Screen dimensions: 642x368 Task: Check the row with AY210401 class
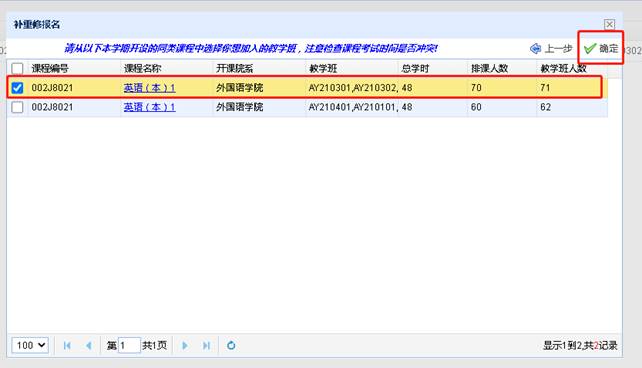17,107
